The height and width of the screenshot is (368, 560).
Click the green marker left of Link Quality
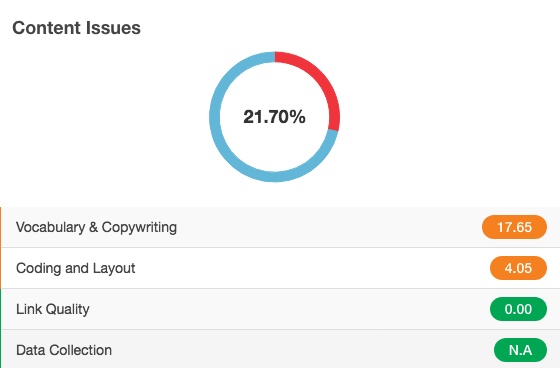tap(1, 309)
